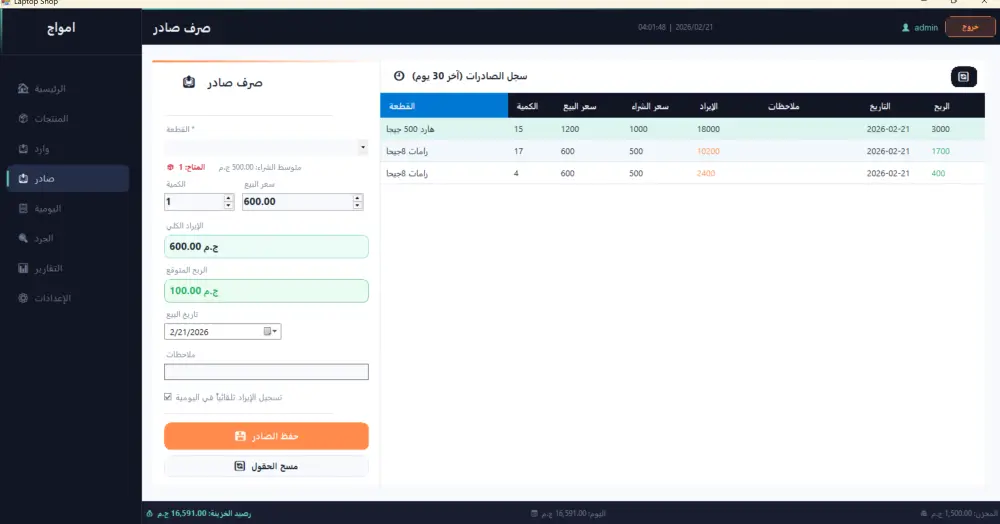The width and height of the screenshot is (1000, 524).
Task: Click inside the ملاحظات notes field
Action: coord(266,372)
